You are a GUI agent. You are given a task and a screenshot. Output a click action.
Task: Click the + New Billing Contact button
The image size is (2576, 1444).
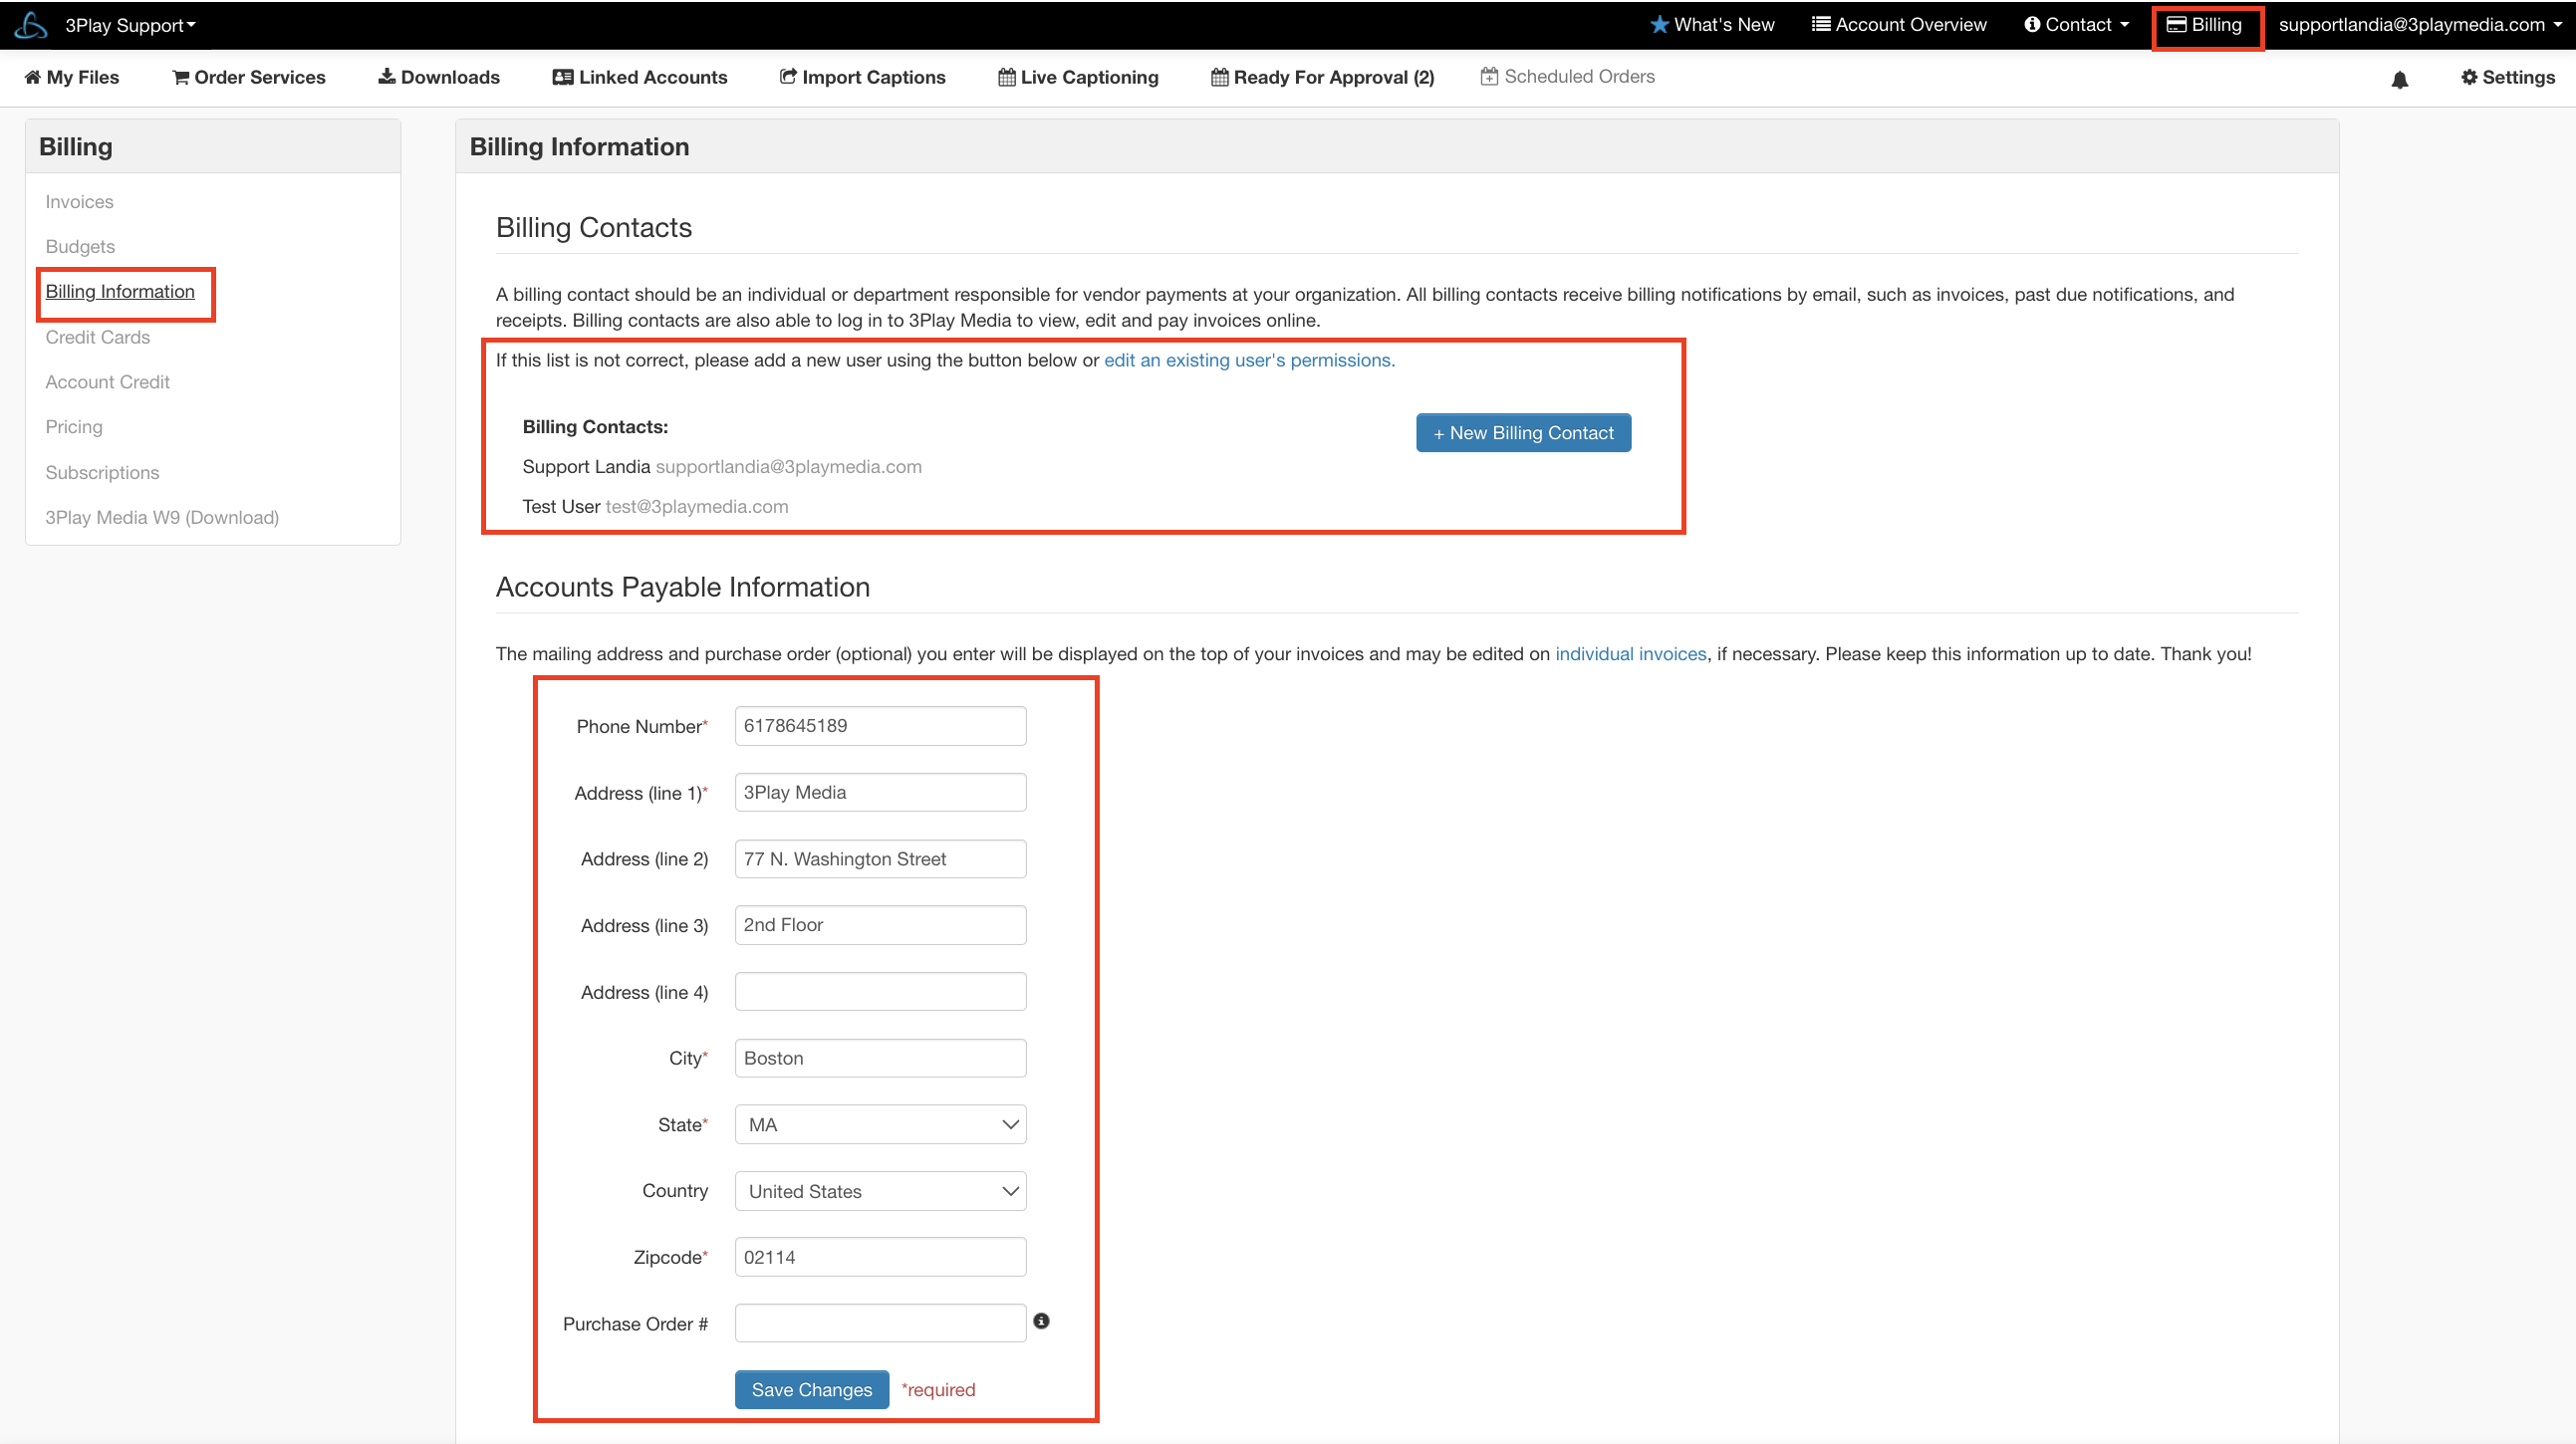tap(1523, 433)
